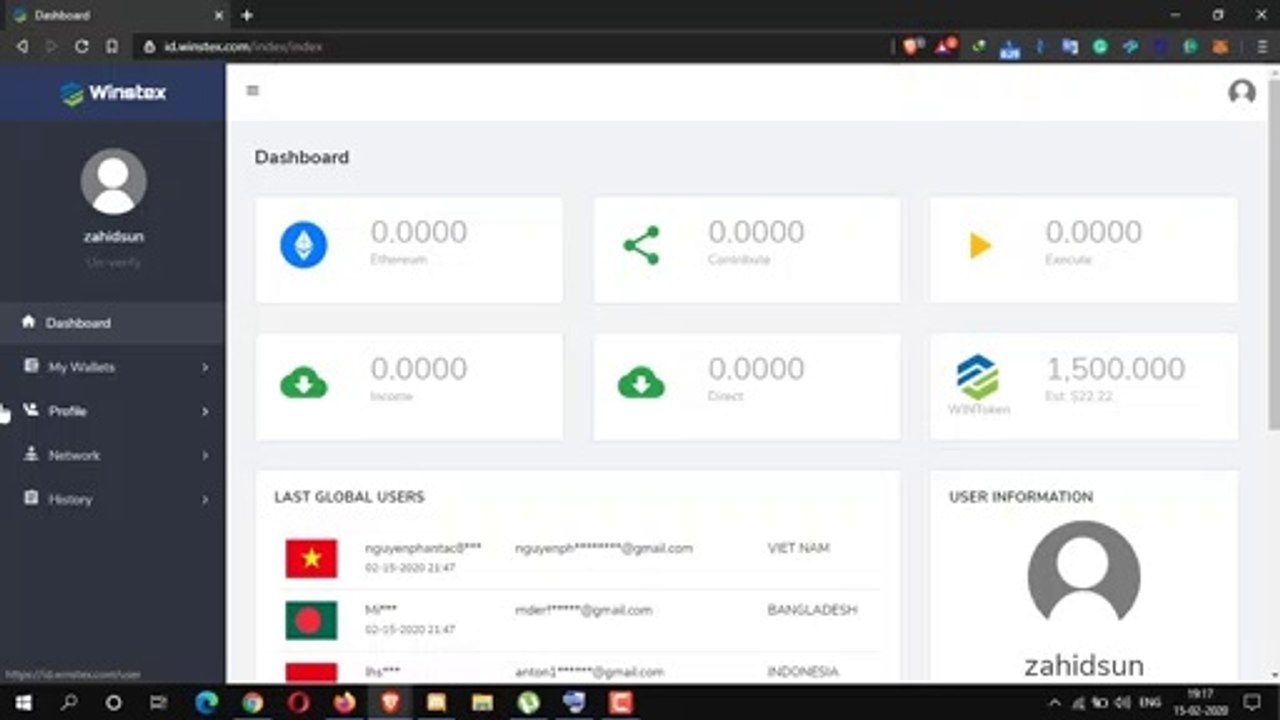Viewport: 1280px width, 720px height.
Task: Click the MetaMask fox extension icon
Action: pos(1220,46)
